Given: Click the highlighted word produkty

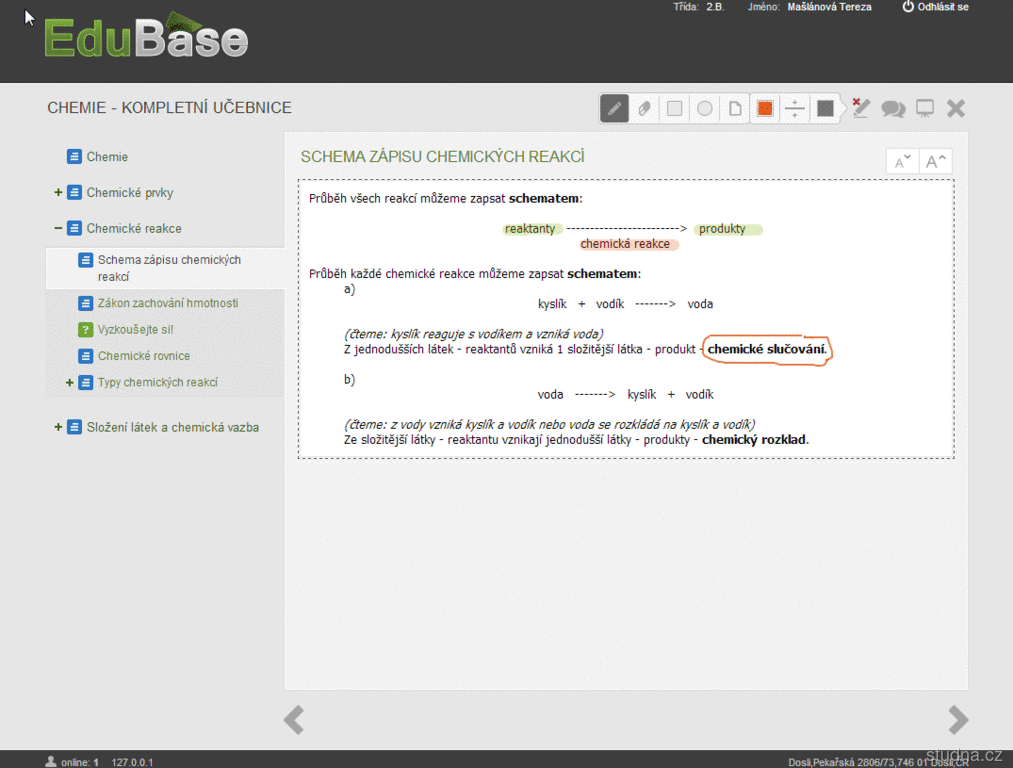Looking at the screenshot, I should click(x=722, y=229).
